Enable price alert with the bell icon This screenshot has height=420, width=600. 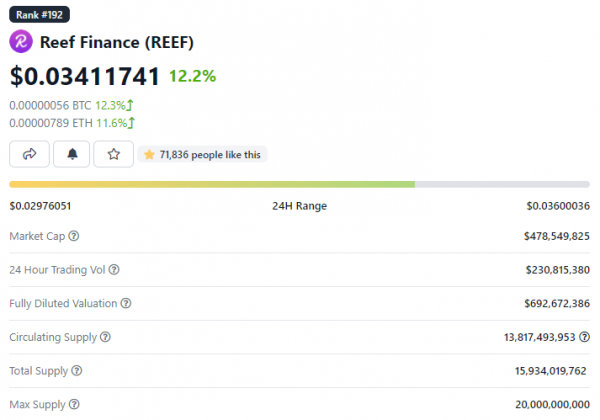[71, 154]
